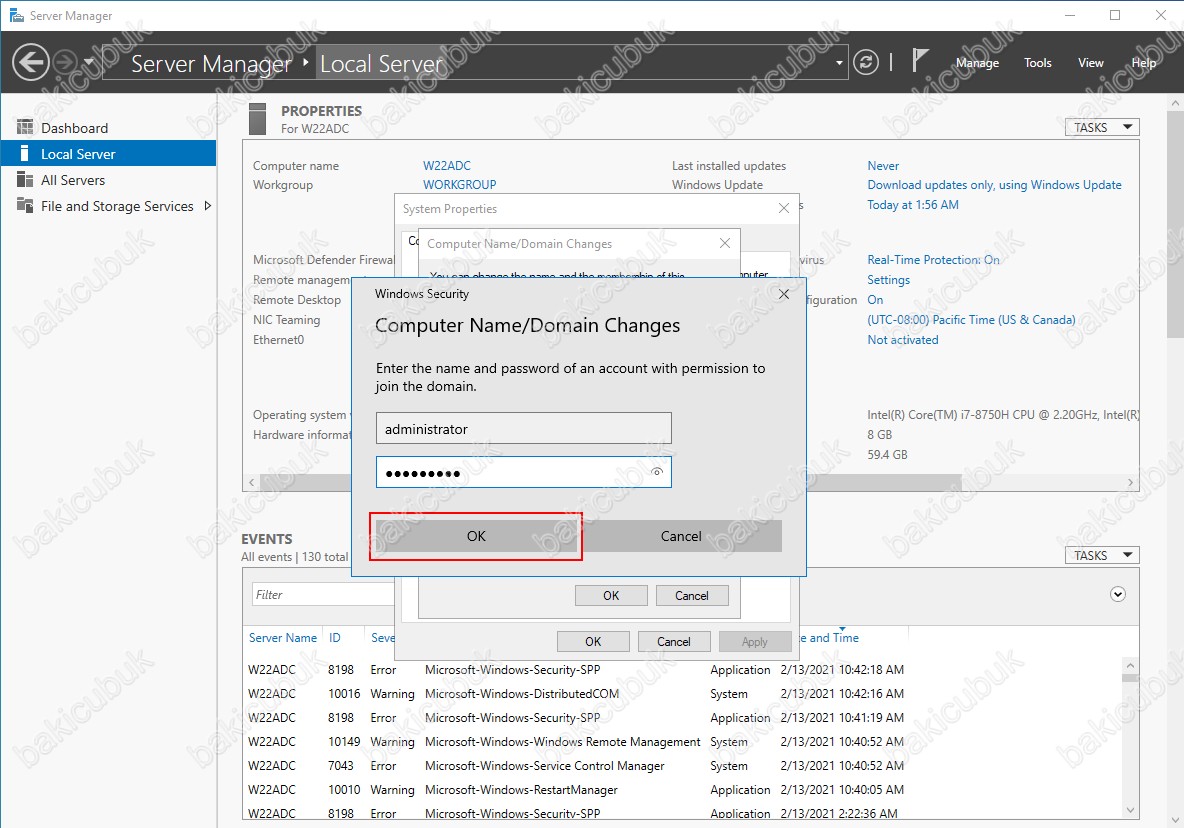
Task: Click the Today at 1:56 AM link
Action: [912, 205]
